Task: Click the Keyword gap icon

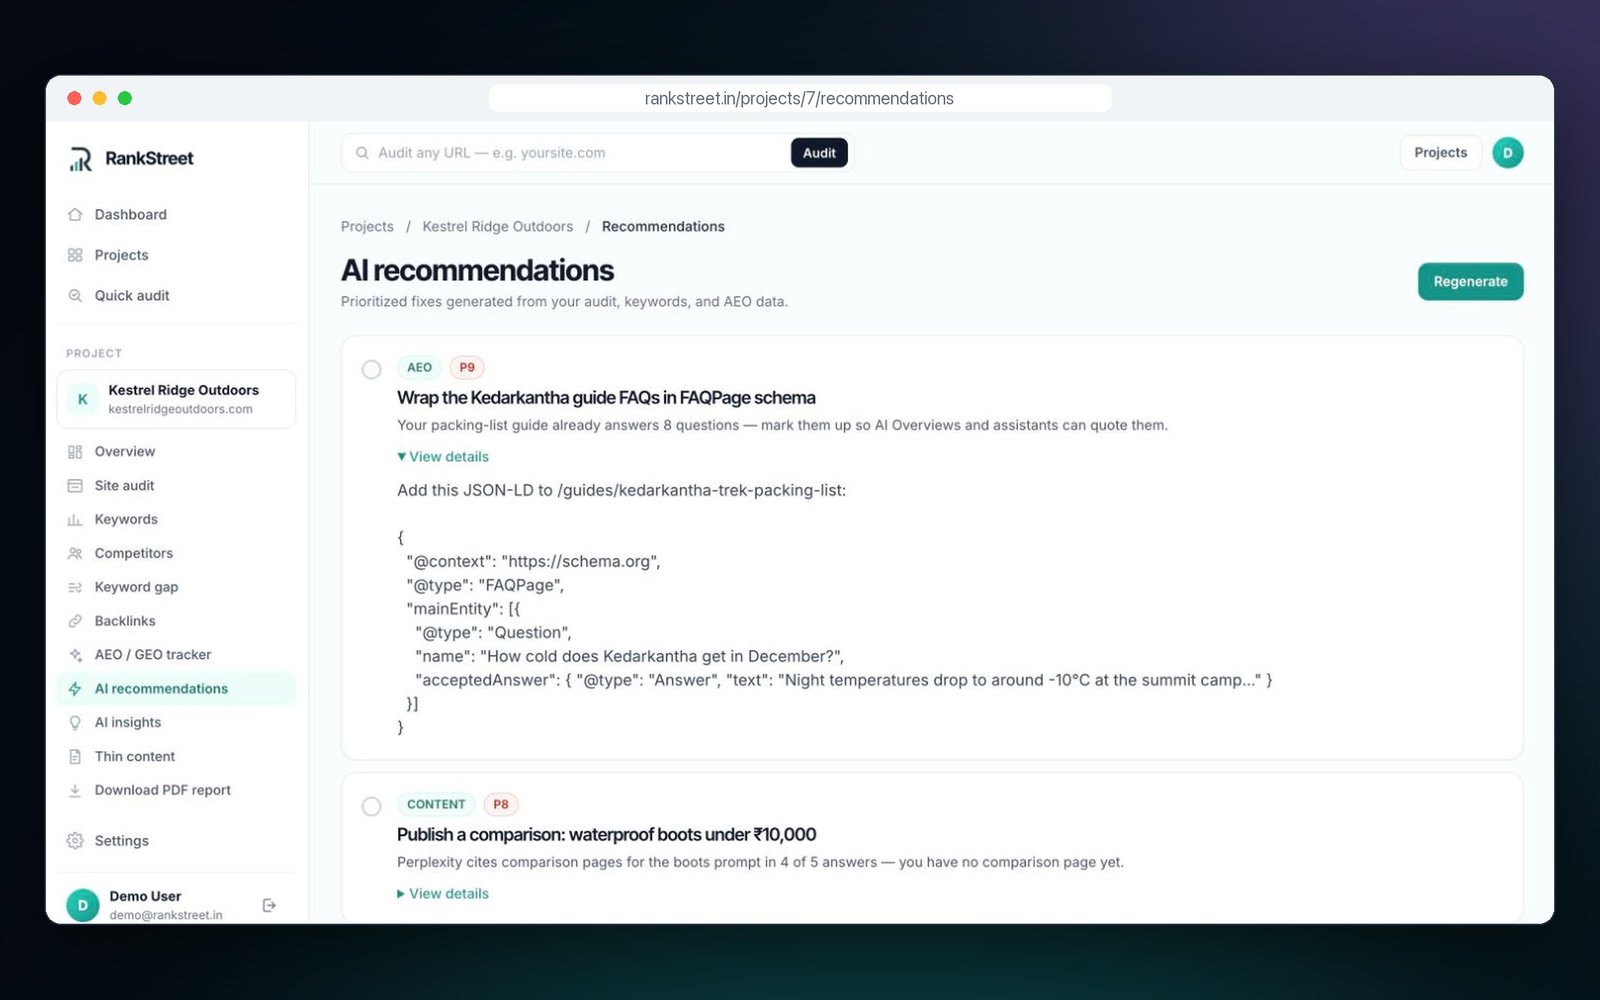Action: (x=75, y=587)
